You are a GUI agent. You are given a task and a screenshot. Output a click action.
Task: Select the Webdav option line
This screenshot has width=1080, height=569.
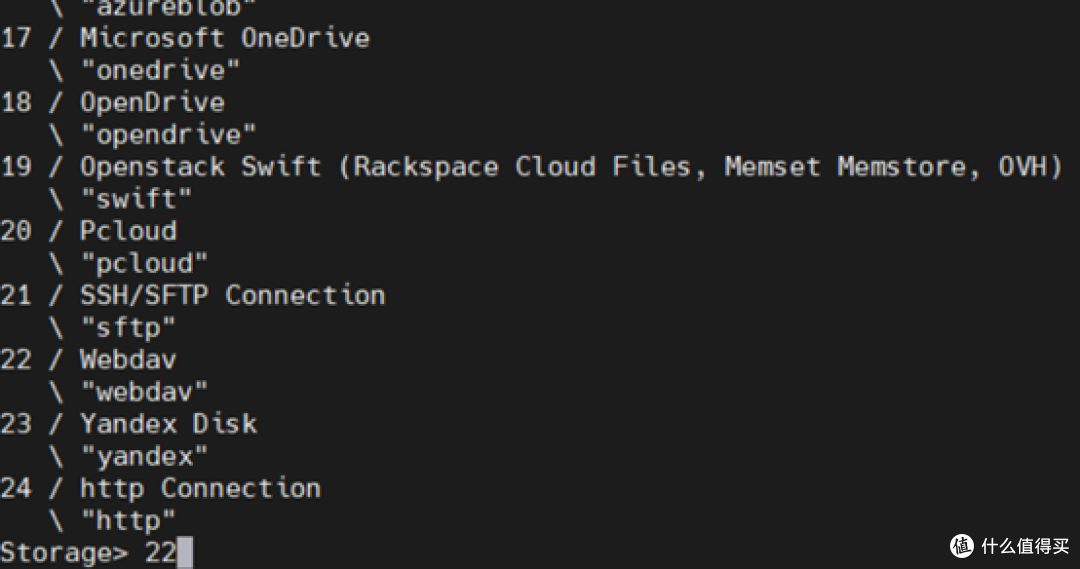click(128, 360)
